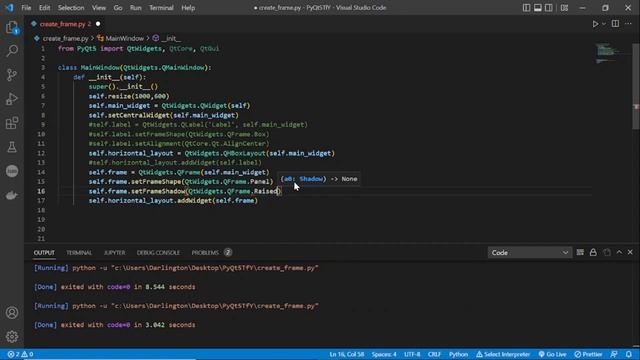This screenshot has height=360, width=640.
Task: Close the bottom panel
Action: pyautogui.click(x=630, y=253)
